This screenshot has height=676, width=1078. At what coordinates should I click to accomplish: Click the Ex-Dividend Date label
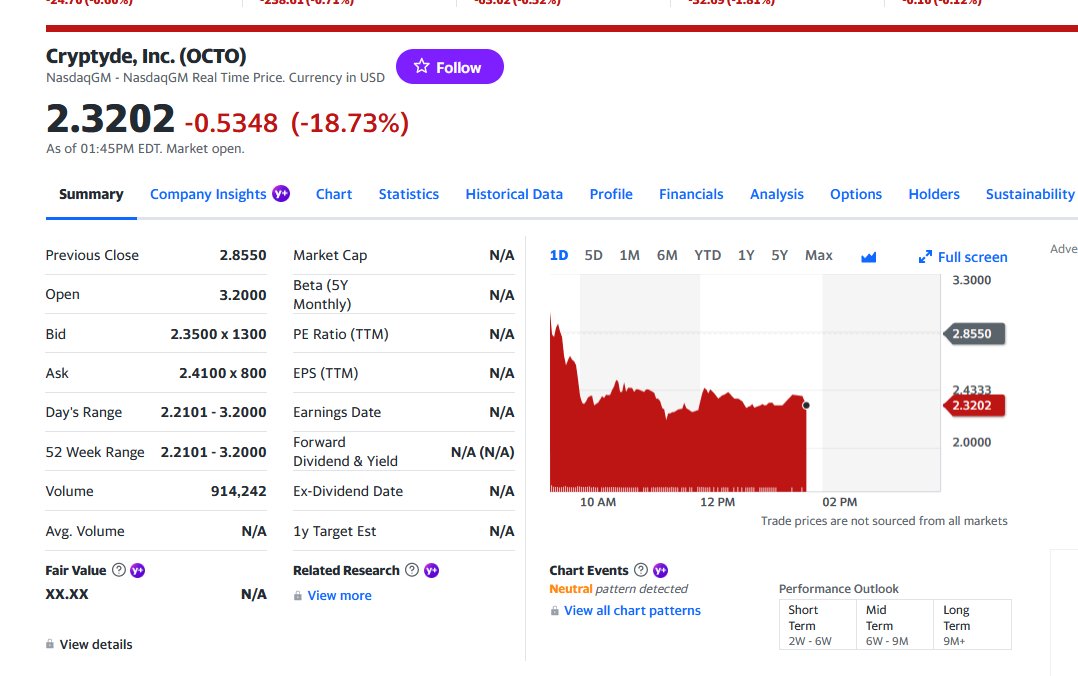[x=348, y=492]
